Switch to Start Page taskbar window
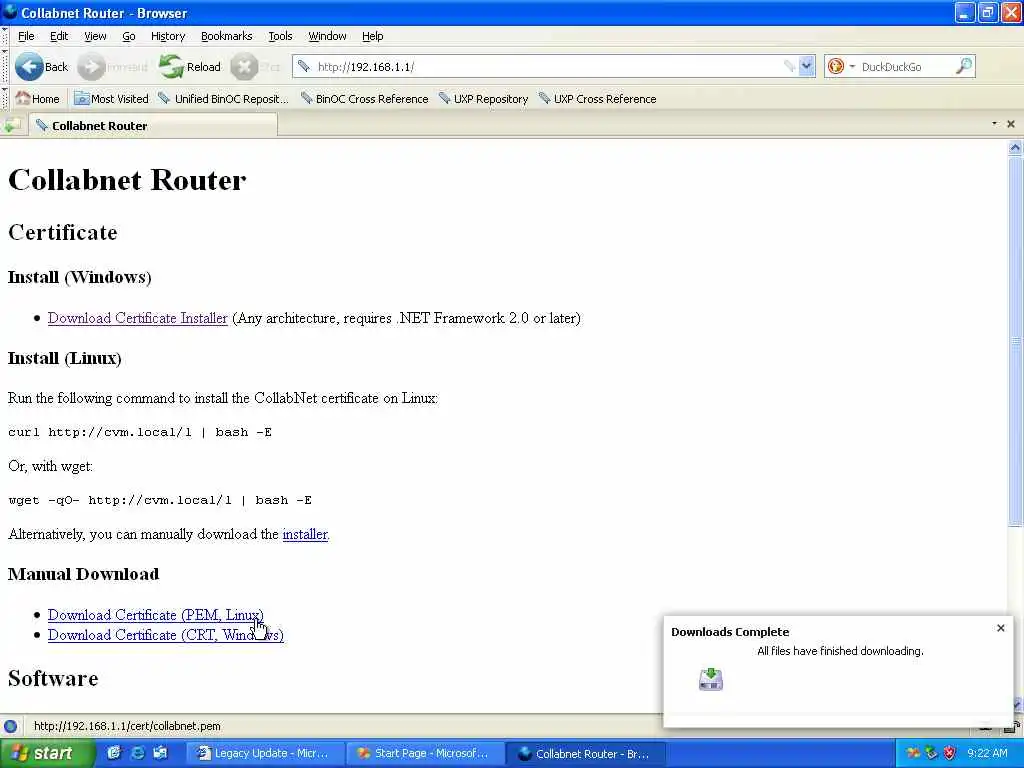1024x768 pixels. point(424,754)
